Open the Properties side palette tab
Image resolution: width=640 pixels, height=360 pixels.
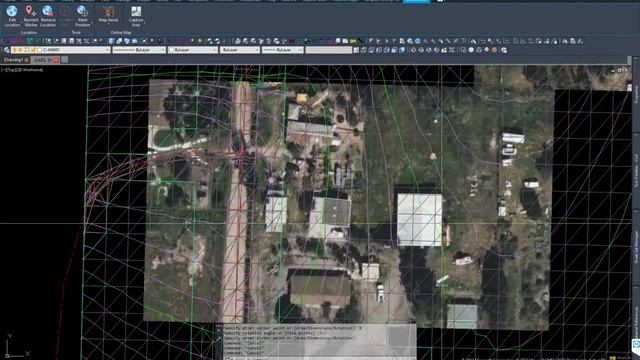(x=636, y=95)
